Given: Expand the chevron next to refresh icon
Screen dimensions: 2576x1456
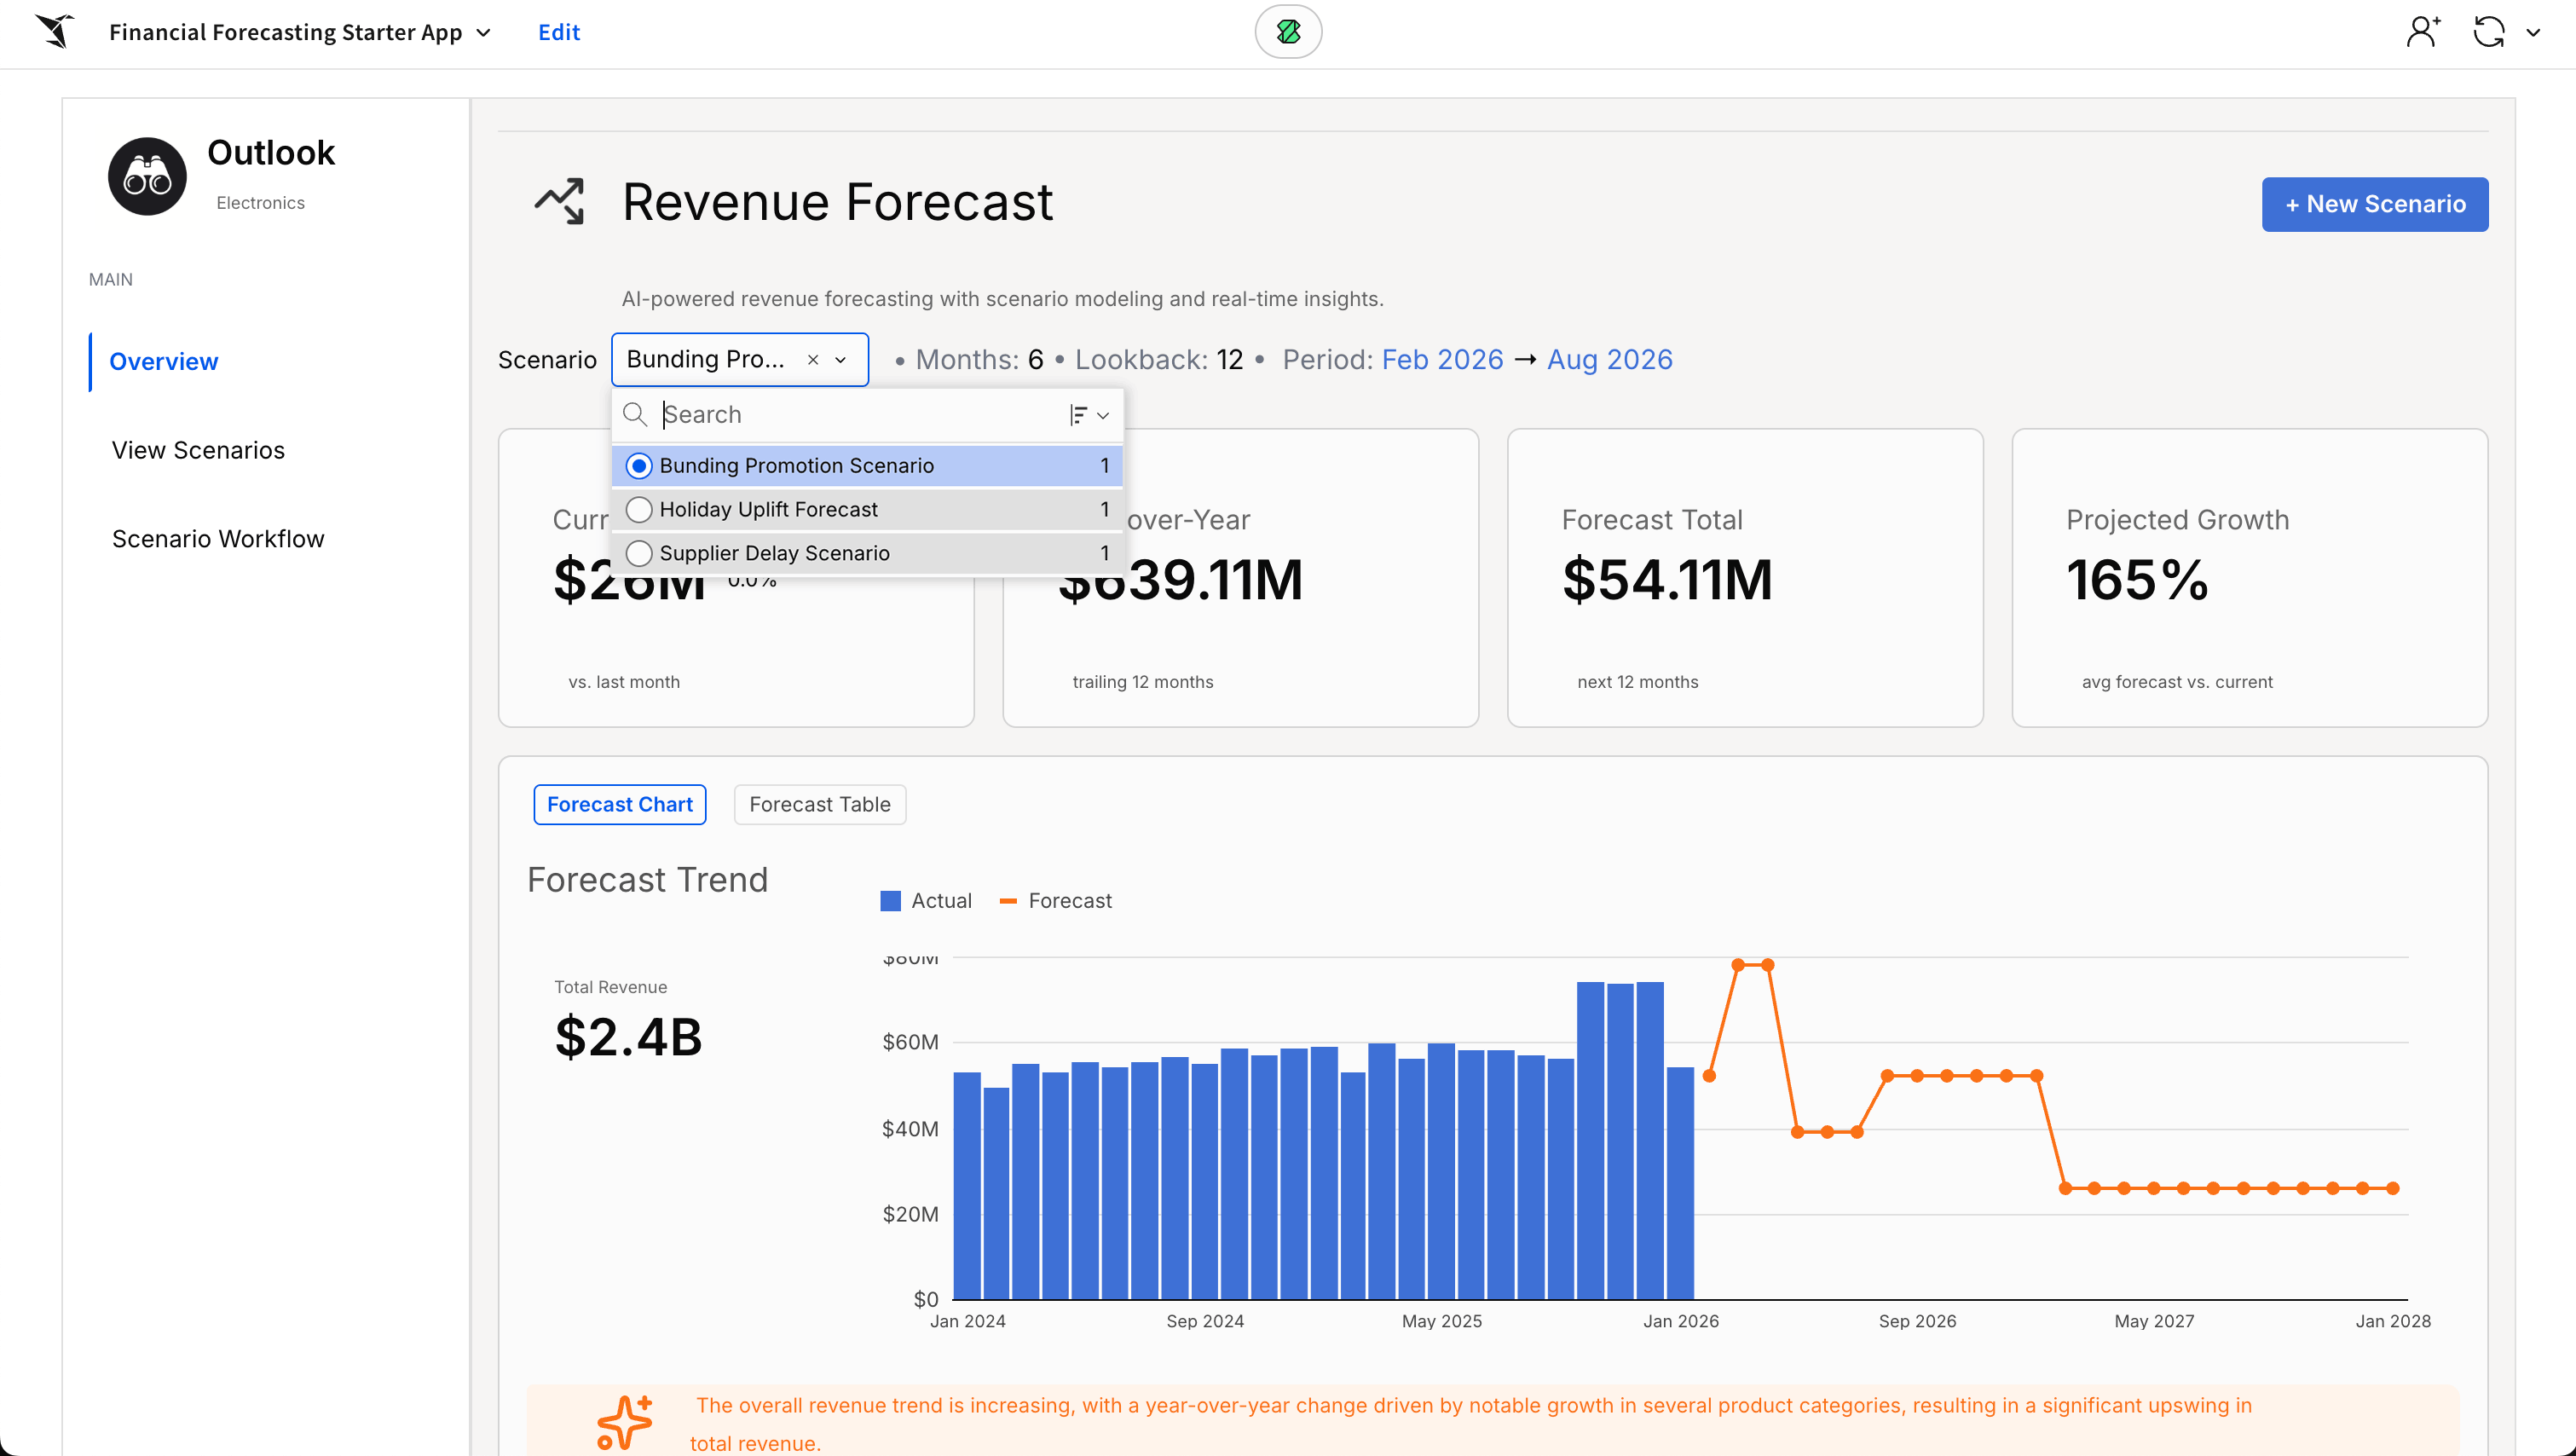Looking at the screenshot, I should tap(2533, 33).
